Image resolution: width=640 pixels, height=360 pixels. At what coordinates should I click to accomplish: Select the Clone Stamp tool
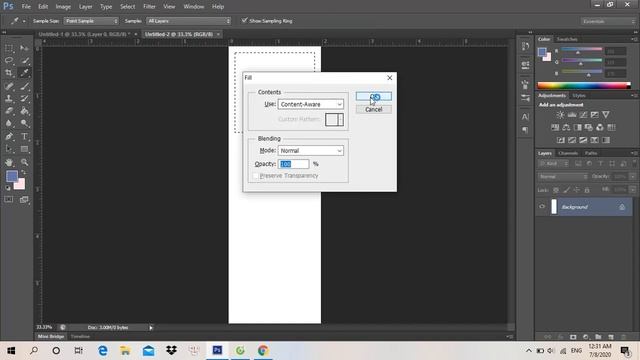(x=9, y=98)
